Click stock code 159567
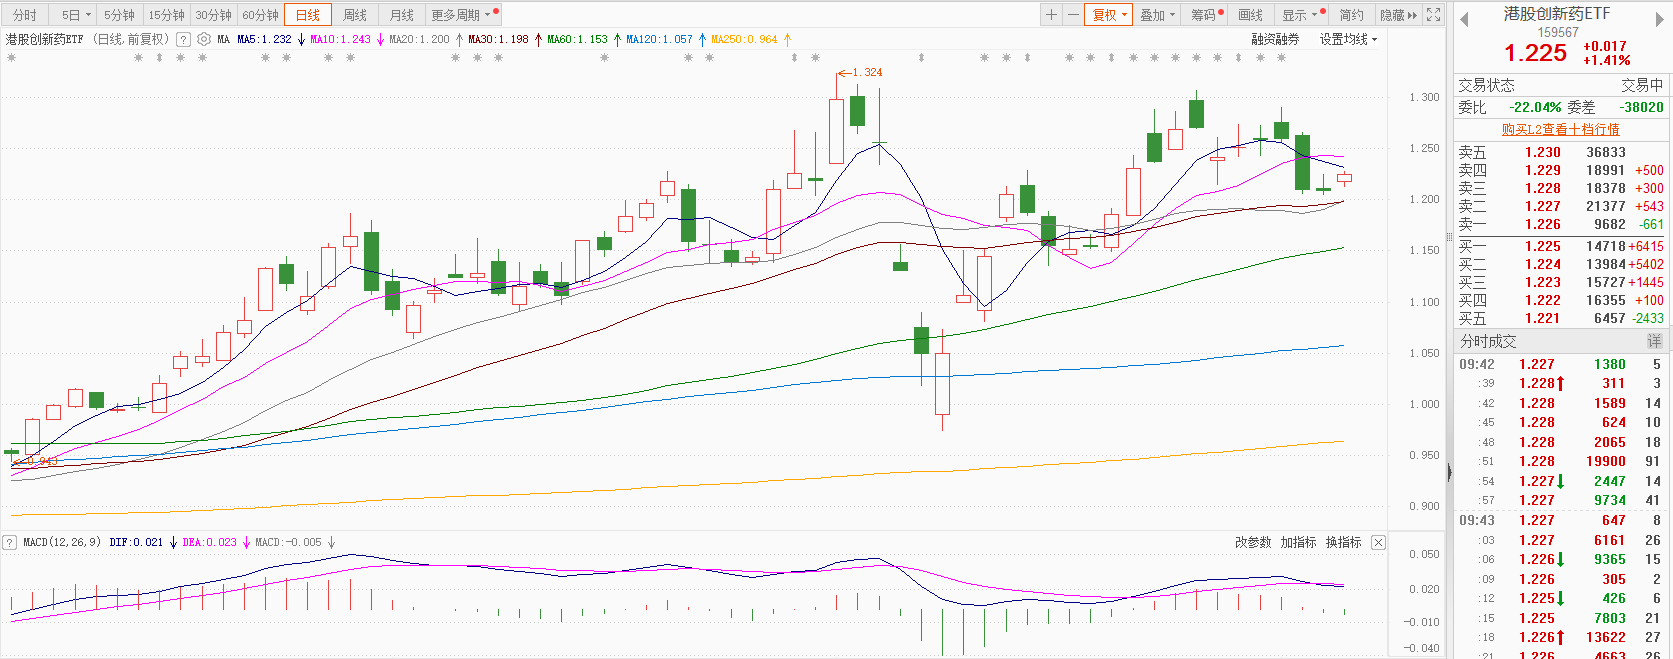 point(1558,32)
